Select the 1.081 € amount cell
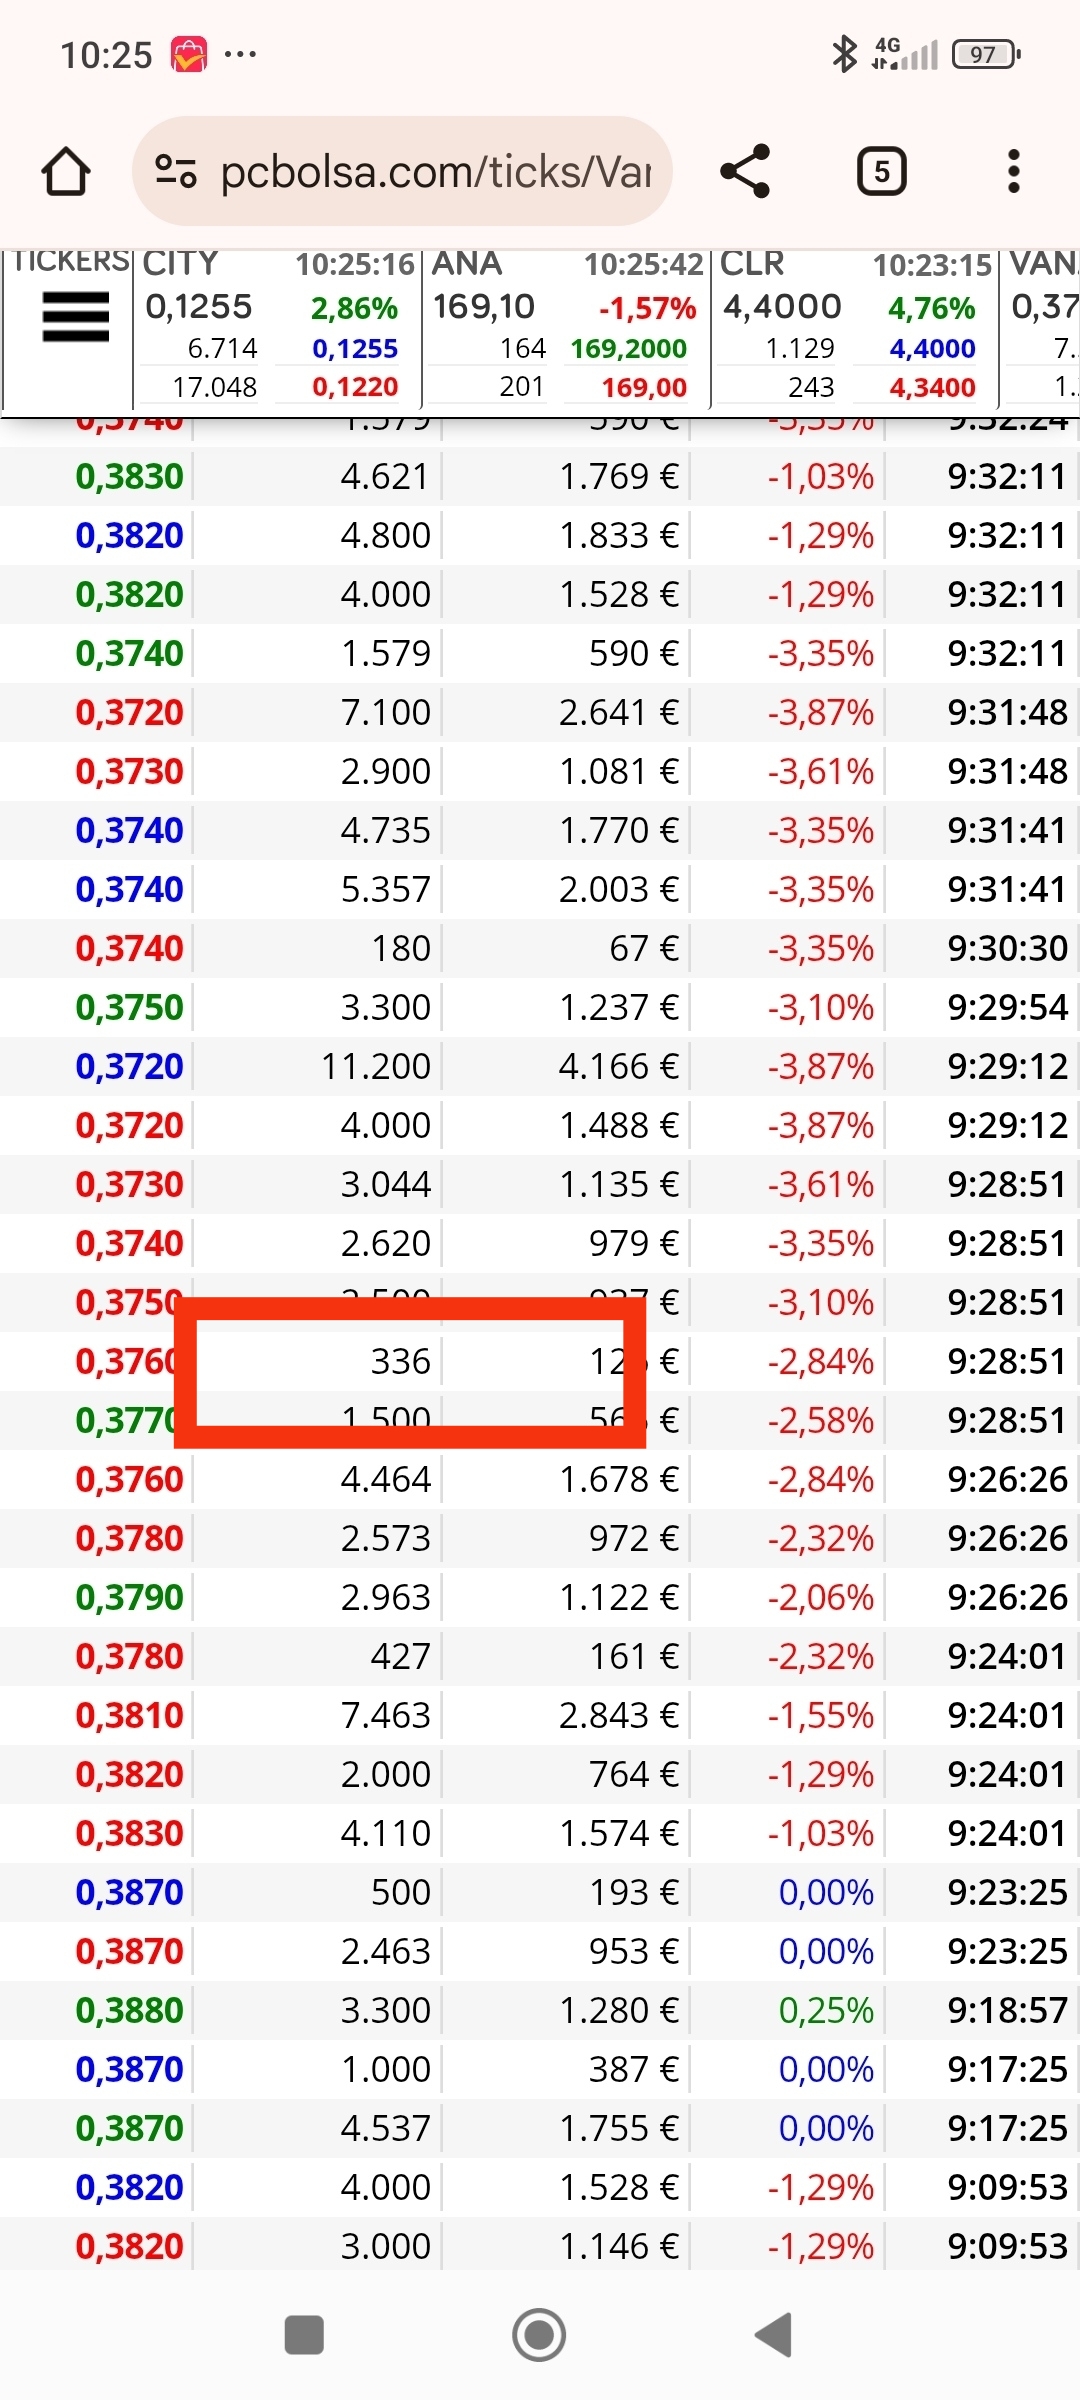 [x=618, y=772]
